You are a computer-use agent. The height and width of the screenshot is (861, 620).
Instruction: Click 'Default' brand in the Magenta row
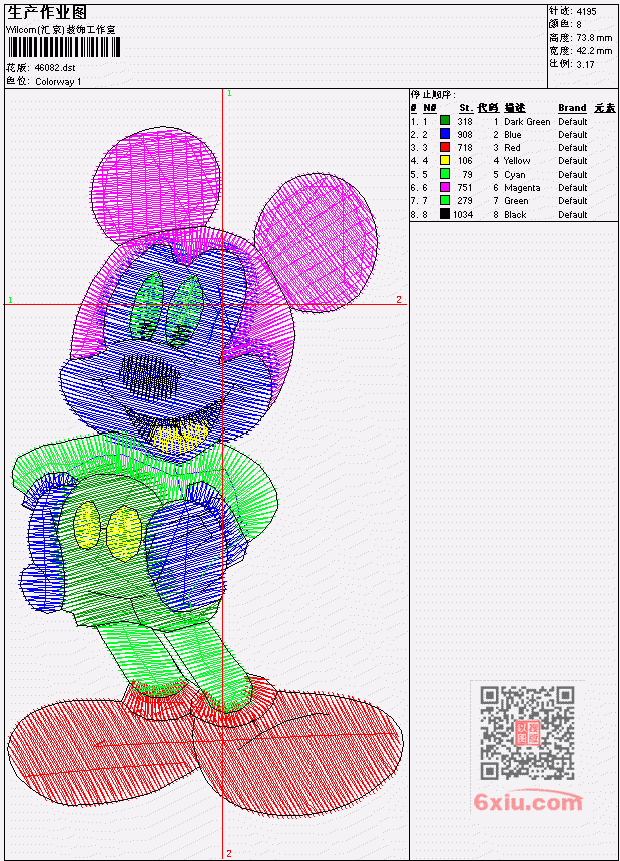573,188
